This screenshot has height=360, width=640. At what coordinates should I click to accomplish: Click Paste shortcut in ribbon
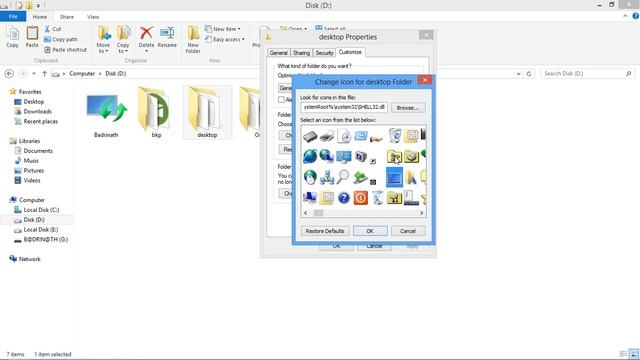tap(65, 49)
